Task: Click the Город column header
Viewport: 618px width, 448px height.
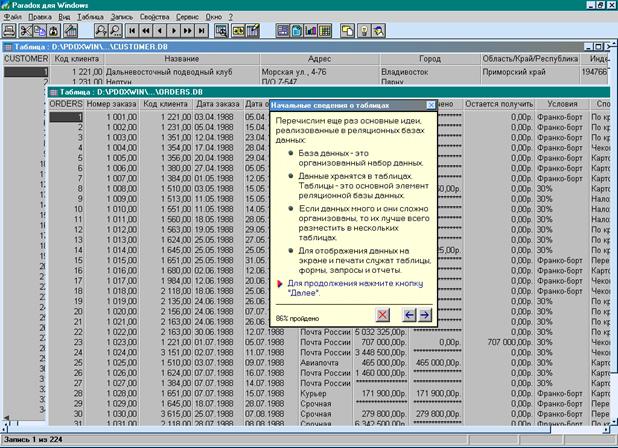Action: tap(430, 59)
